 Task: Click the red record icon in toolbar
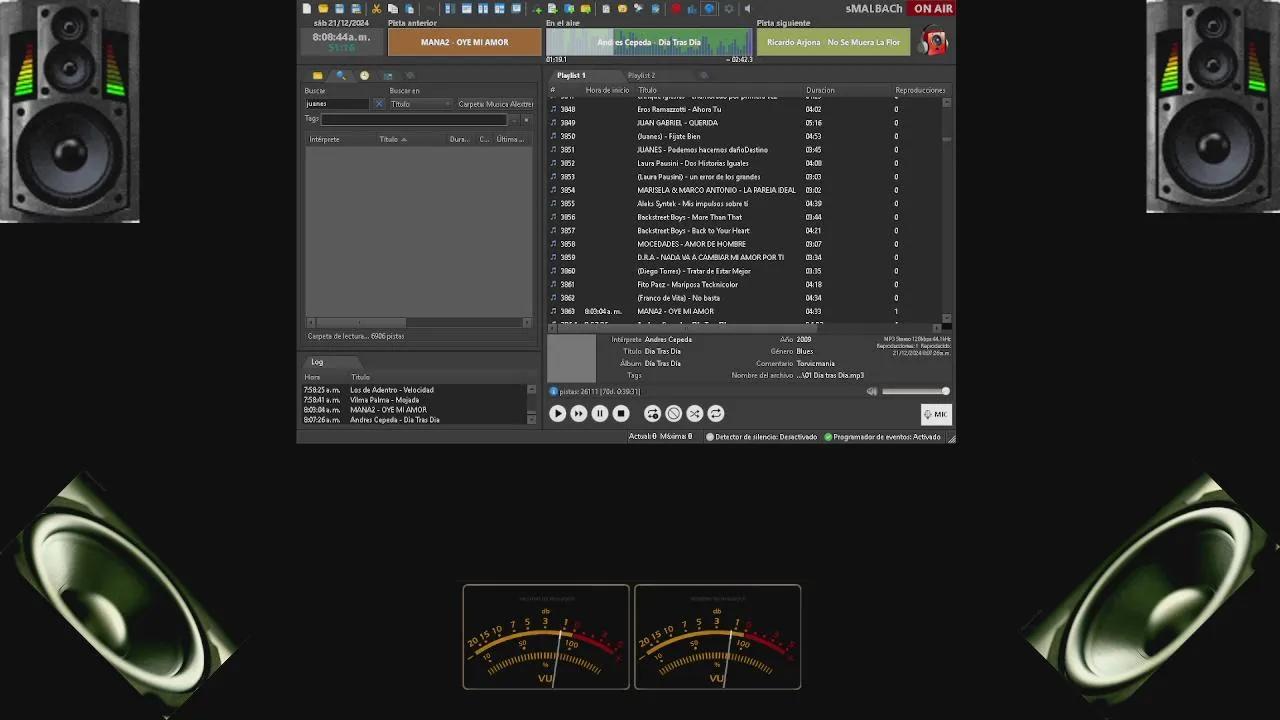coord(676,8)
